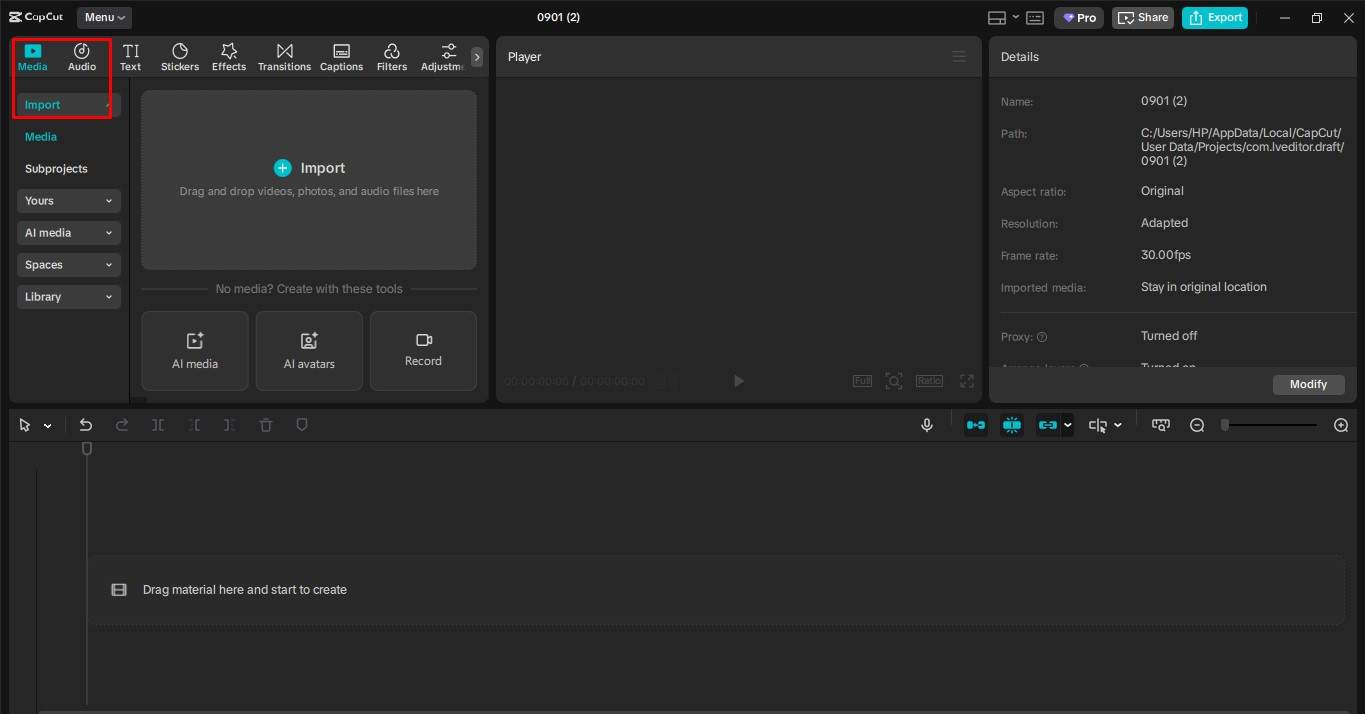
Task: Toggle auto snapping
Action: [x=1012, y=425]
